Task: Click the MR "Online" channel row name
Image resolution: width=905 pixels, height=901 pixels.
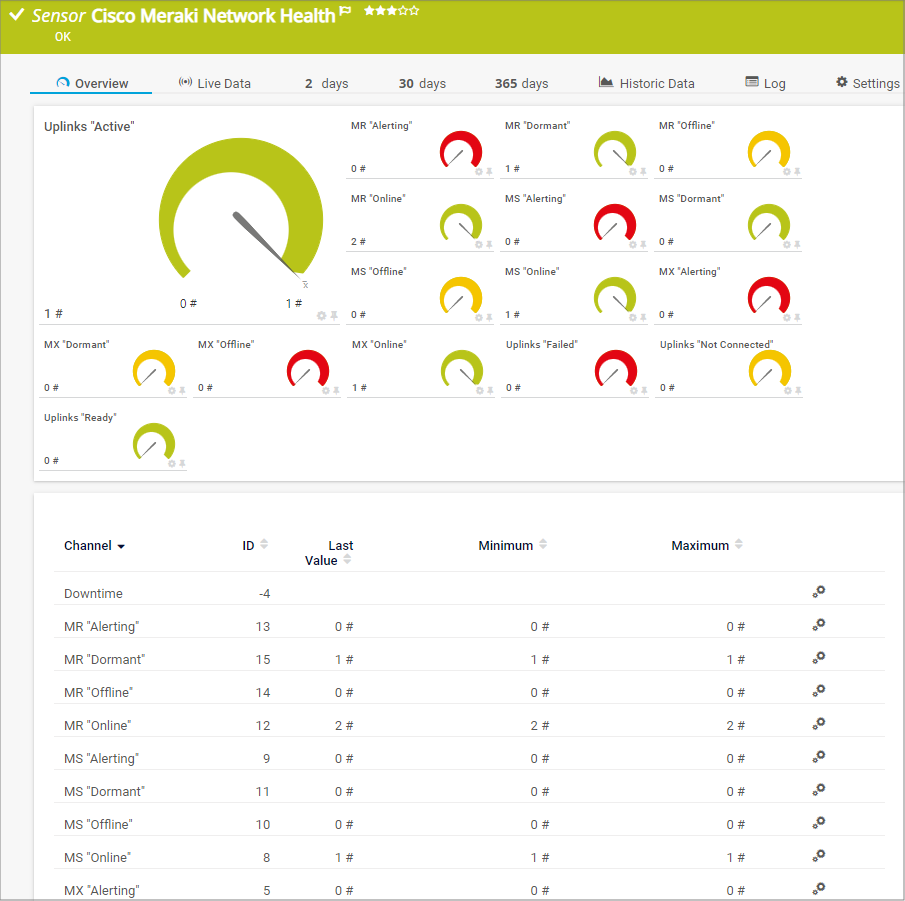Action: (98, 725)
